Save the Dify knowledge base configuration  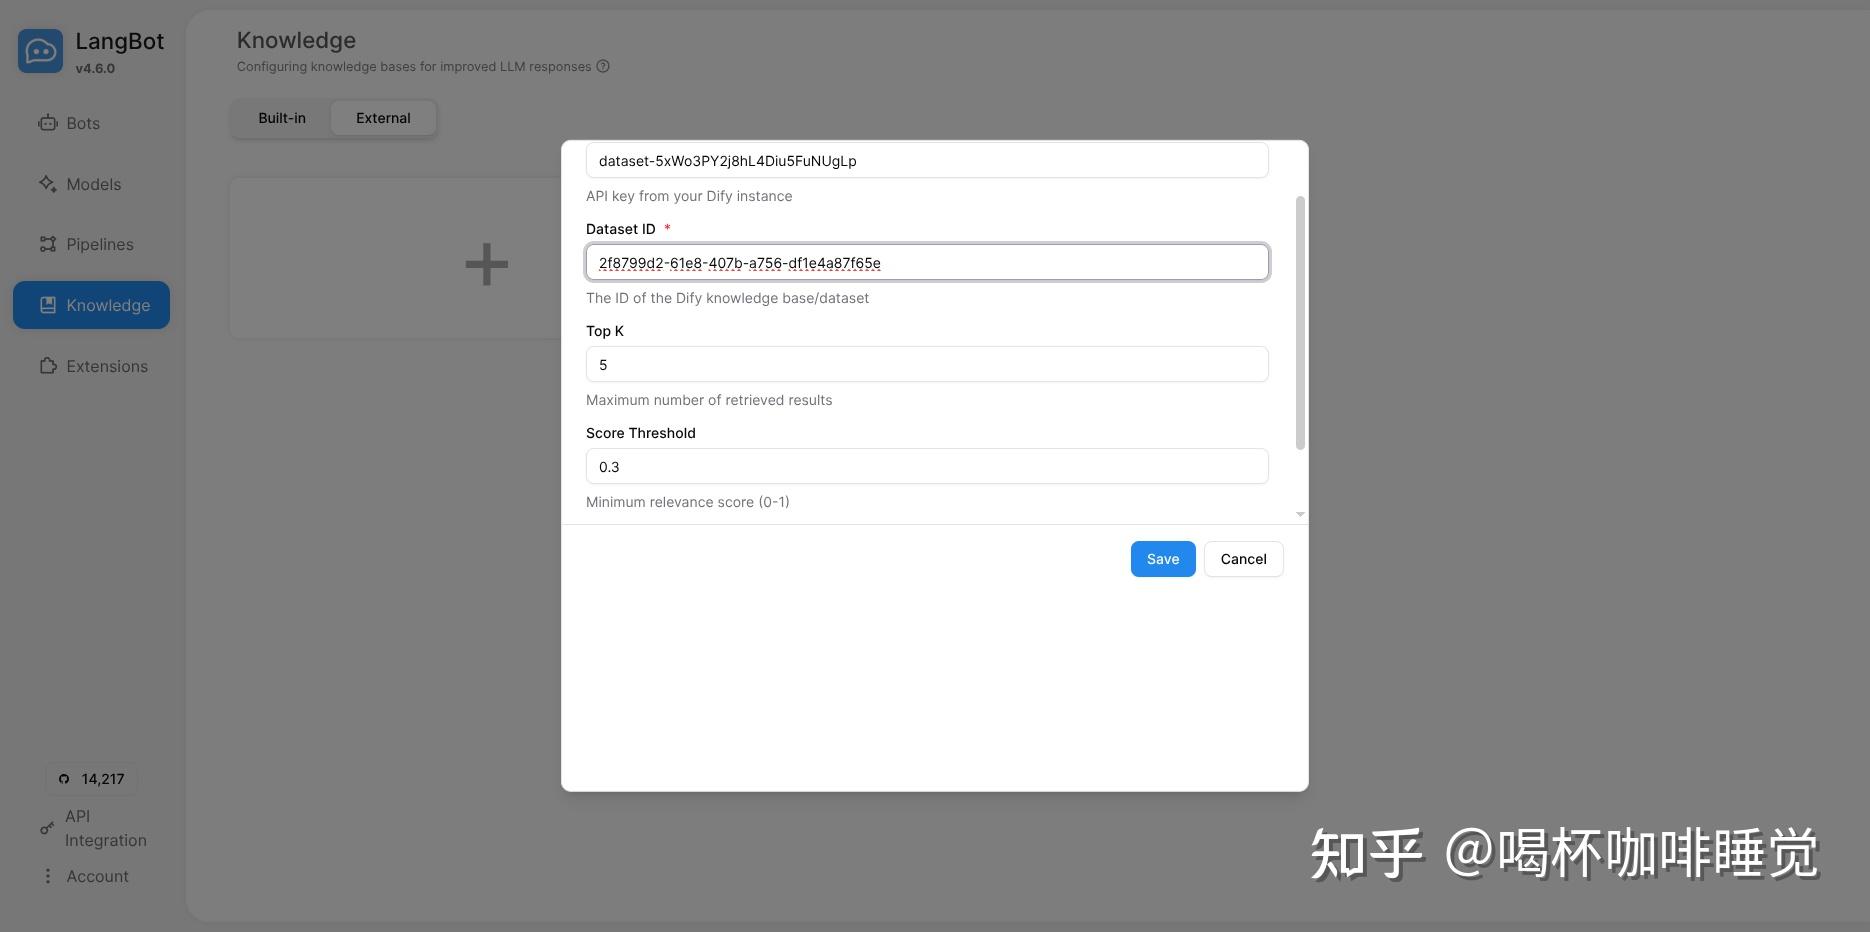point(1162,558)
